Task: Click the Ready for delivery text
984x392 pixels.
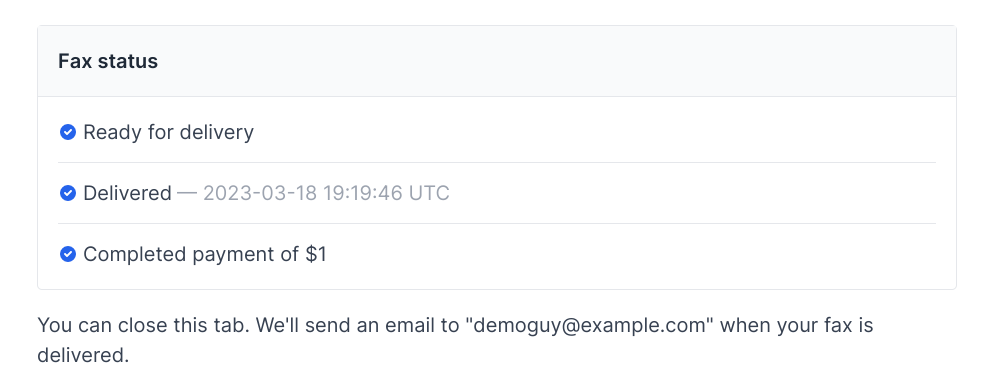Action: click(168, 132)
